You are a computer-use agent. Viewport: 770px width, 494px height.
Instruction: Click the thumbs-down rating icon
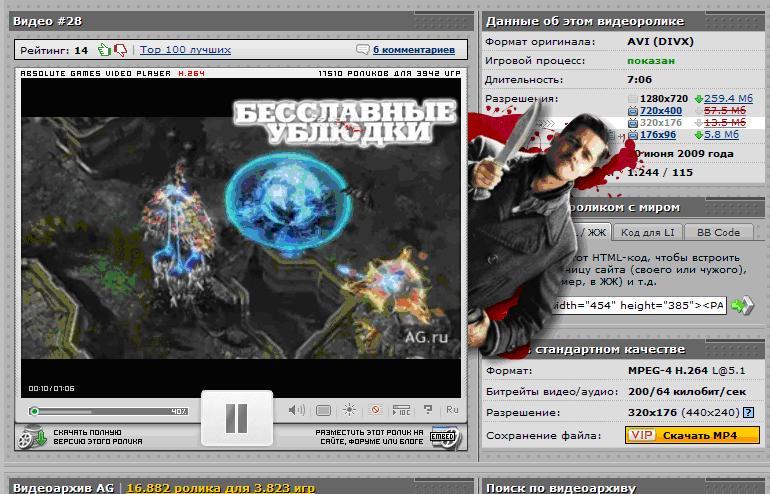[120, 50]
